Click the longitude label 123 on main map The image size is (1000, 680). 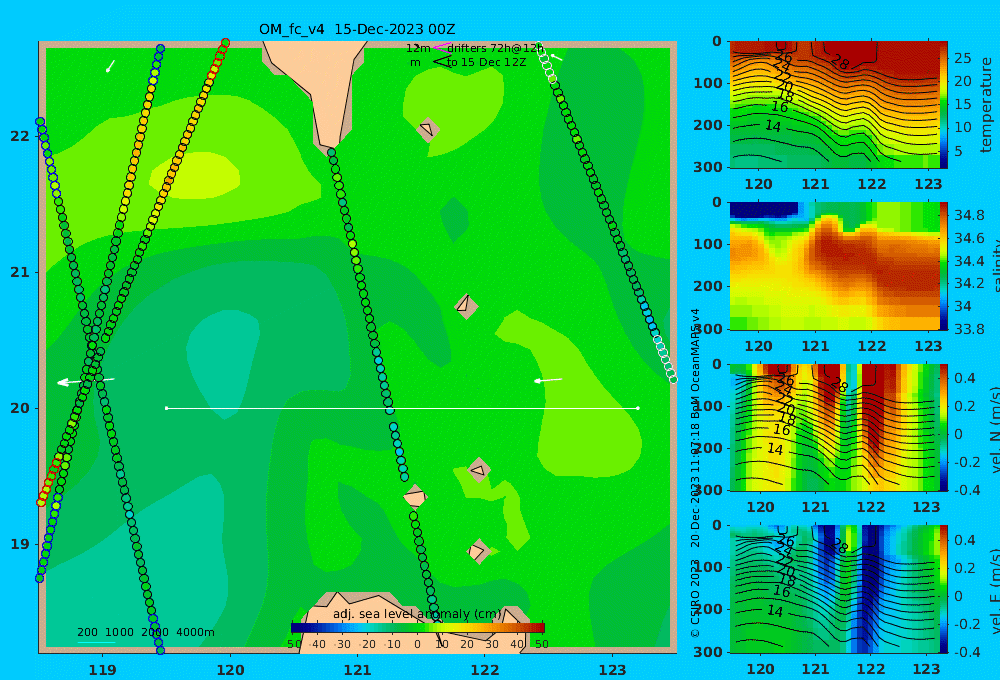pos(613,670)
